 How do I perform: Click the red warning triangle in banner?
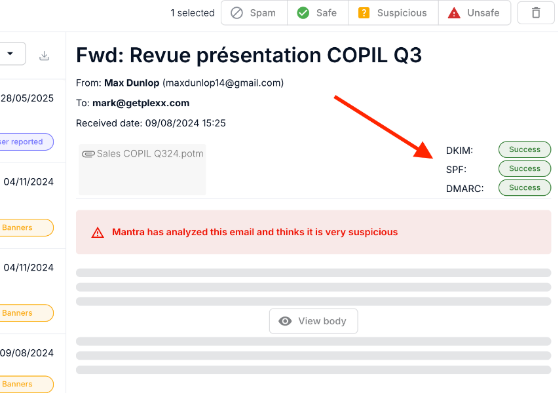tap(98, 233)
